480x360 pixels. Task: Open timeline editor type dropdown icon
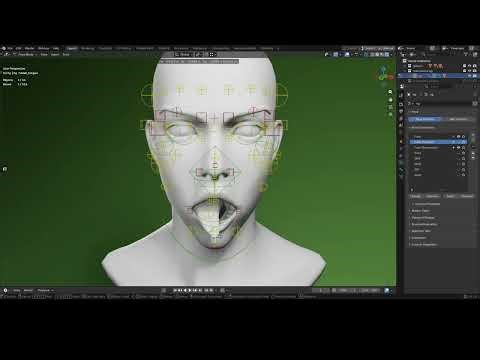(x=6, y=290)
